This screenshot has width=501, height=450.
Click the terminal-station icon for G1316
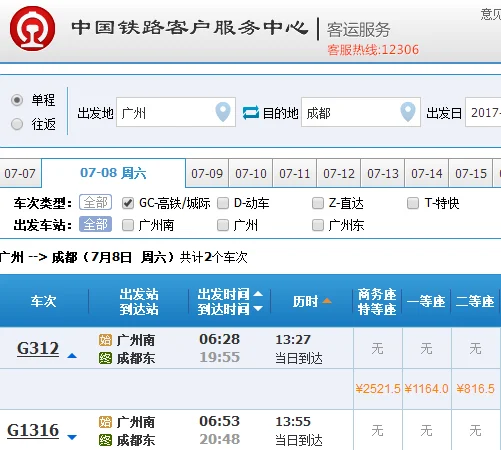pos(105,440)
